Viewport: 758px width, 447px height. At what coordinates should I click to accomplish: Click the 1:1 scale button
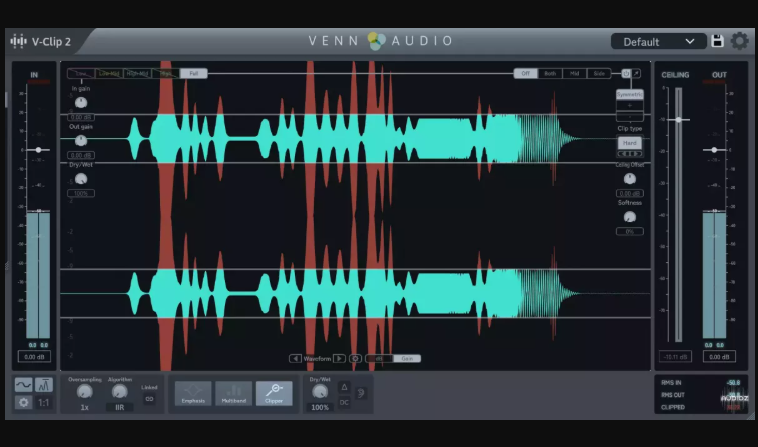point(44,403)
